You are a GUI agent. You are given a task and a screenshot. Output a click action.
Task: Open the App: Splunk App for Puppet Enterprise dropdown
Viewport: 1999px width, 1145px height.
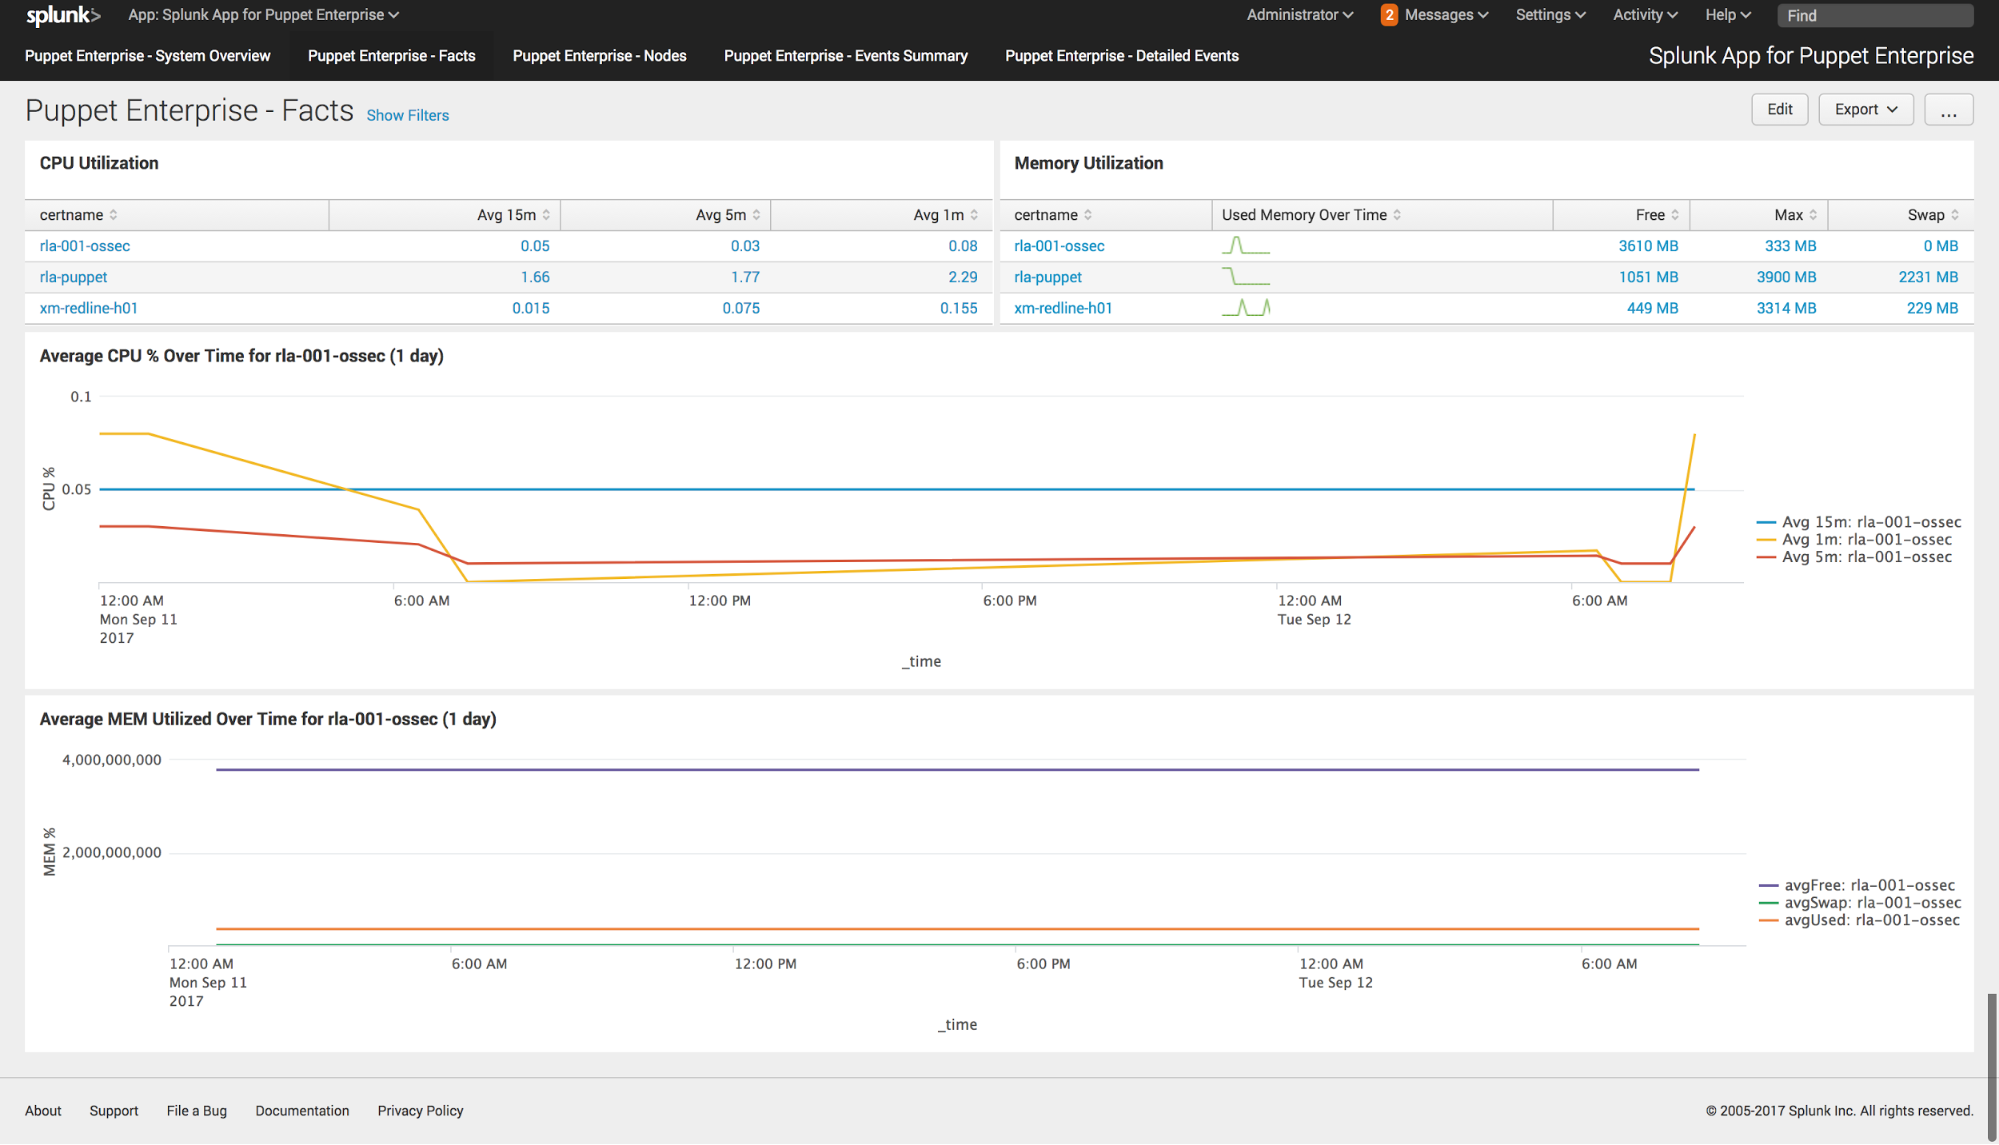coord(263,15)
